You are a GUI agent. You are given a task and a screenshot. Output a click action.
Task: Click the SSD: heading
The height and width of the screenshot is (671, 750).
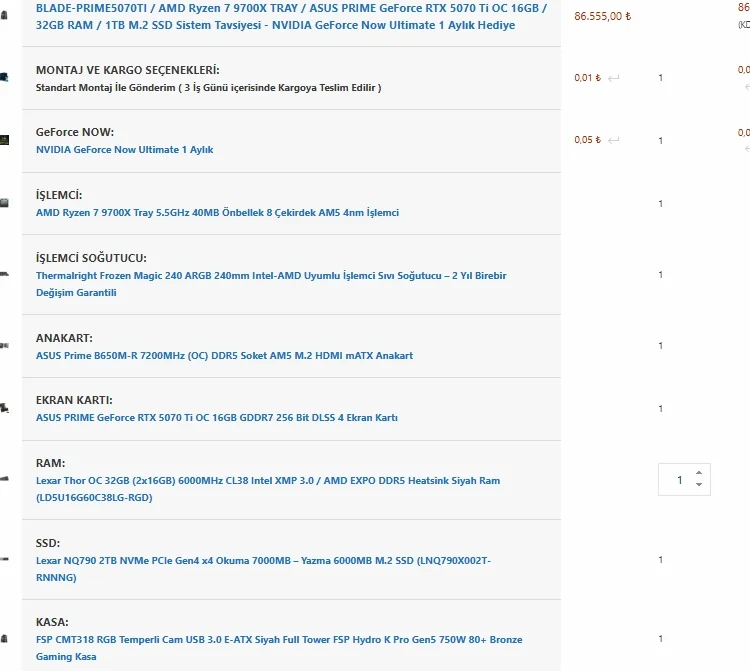click(48, 543)
